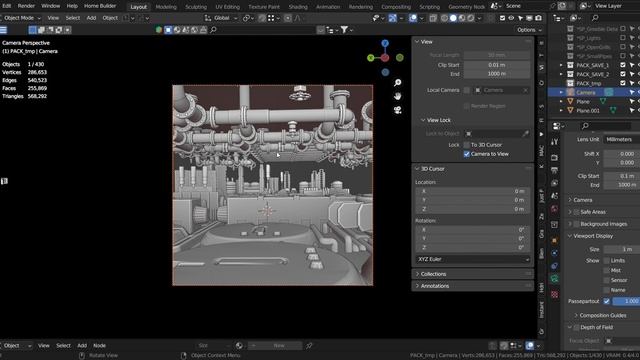This screenshot has width=640, height=360.
Task: Expand Safe Areas panel
Action: pyautogui.click(x=570, y=212)
